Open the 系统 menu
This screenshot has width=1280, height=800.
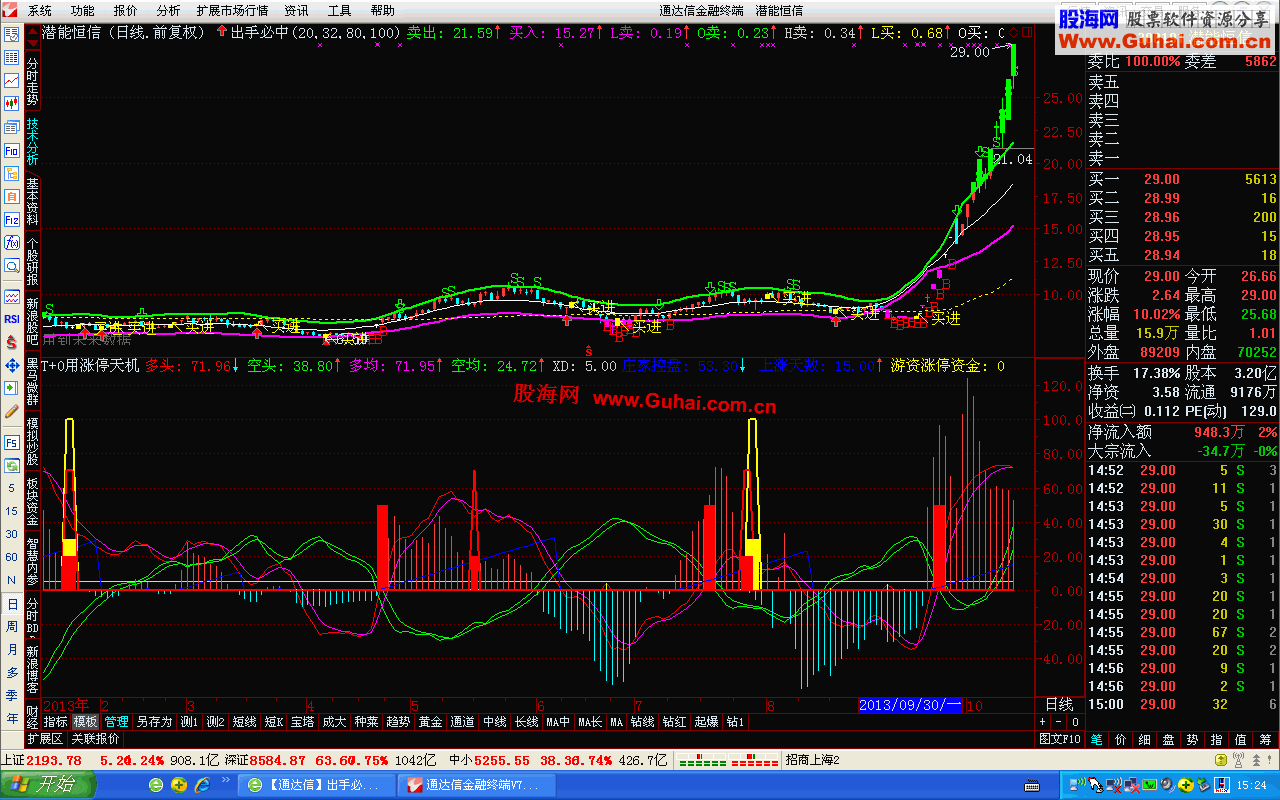(40, 10)
